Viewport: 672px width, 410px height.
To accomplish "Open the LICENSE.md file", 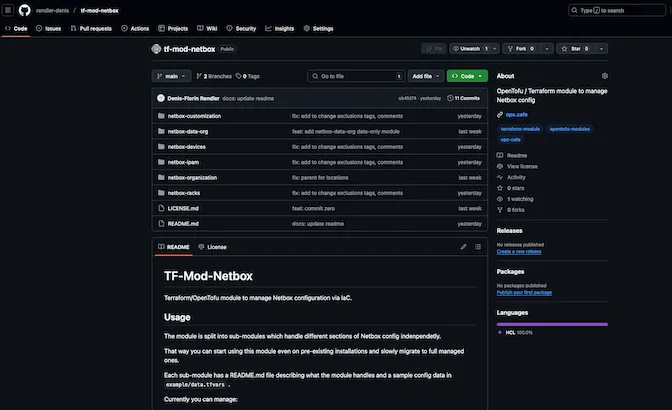I will pyautogui.click(x=183, y=209).
